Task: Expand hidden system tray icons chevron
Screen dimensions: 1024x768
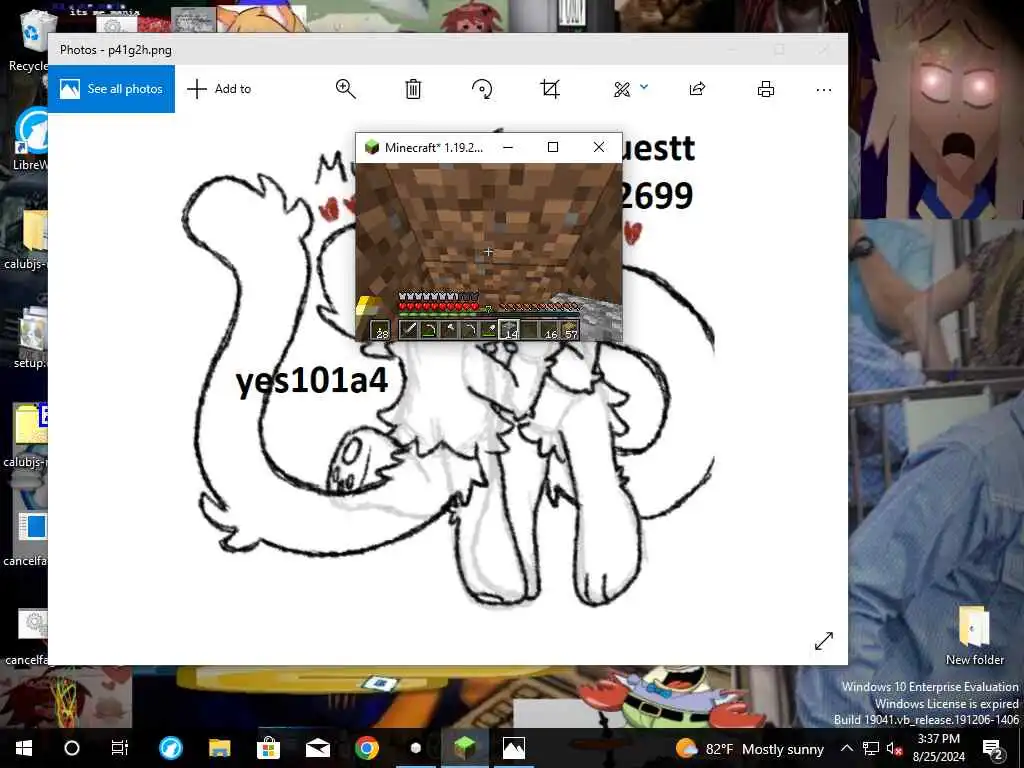Action: [x=846, y=748]
